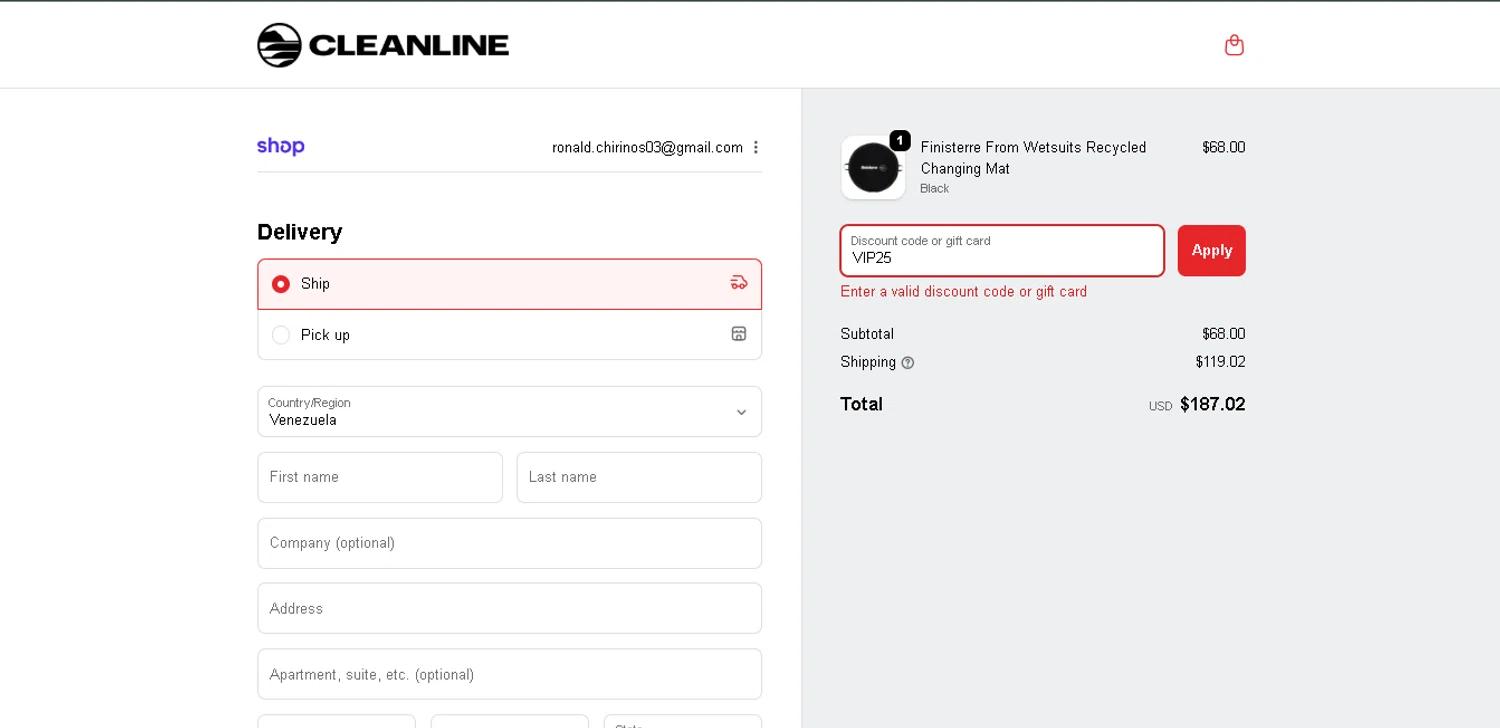
Task: Click the shipping cost $119.02
Action: (x=1220, y=362)
